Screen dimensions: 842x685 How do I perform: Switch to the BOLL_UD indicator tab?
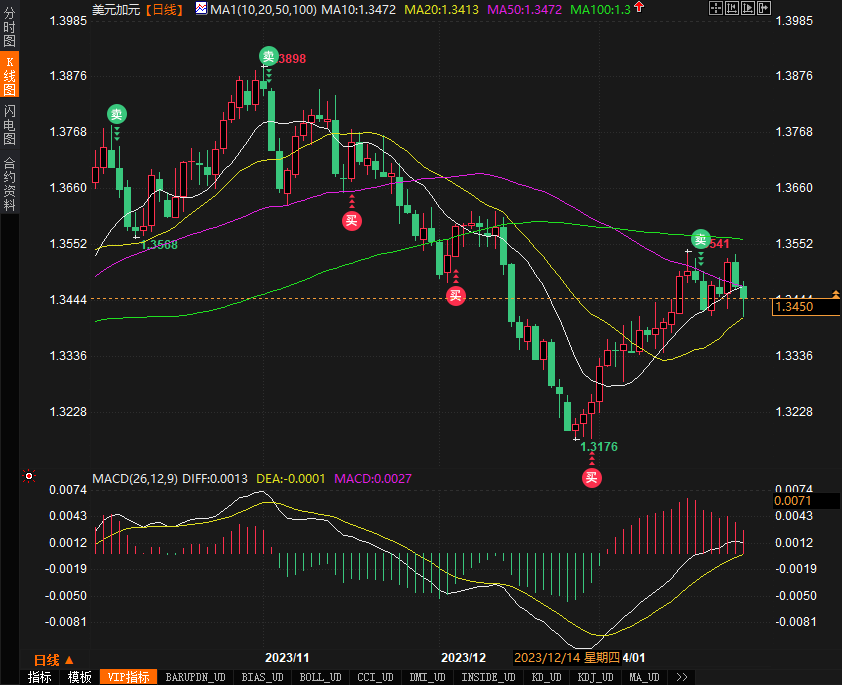319,677
